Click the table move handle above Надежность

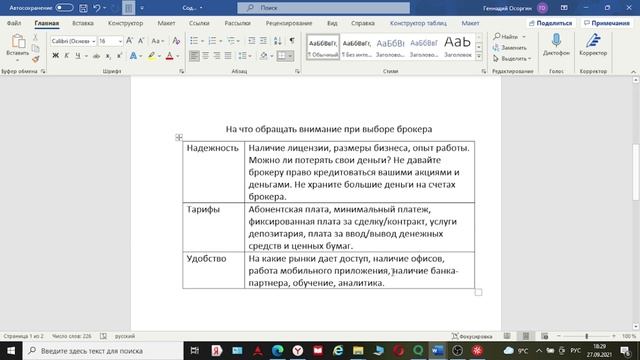(x=179, y=137)
